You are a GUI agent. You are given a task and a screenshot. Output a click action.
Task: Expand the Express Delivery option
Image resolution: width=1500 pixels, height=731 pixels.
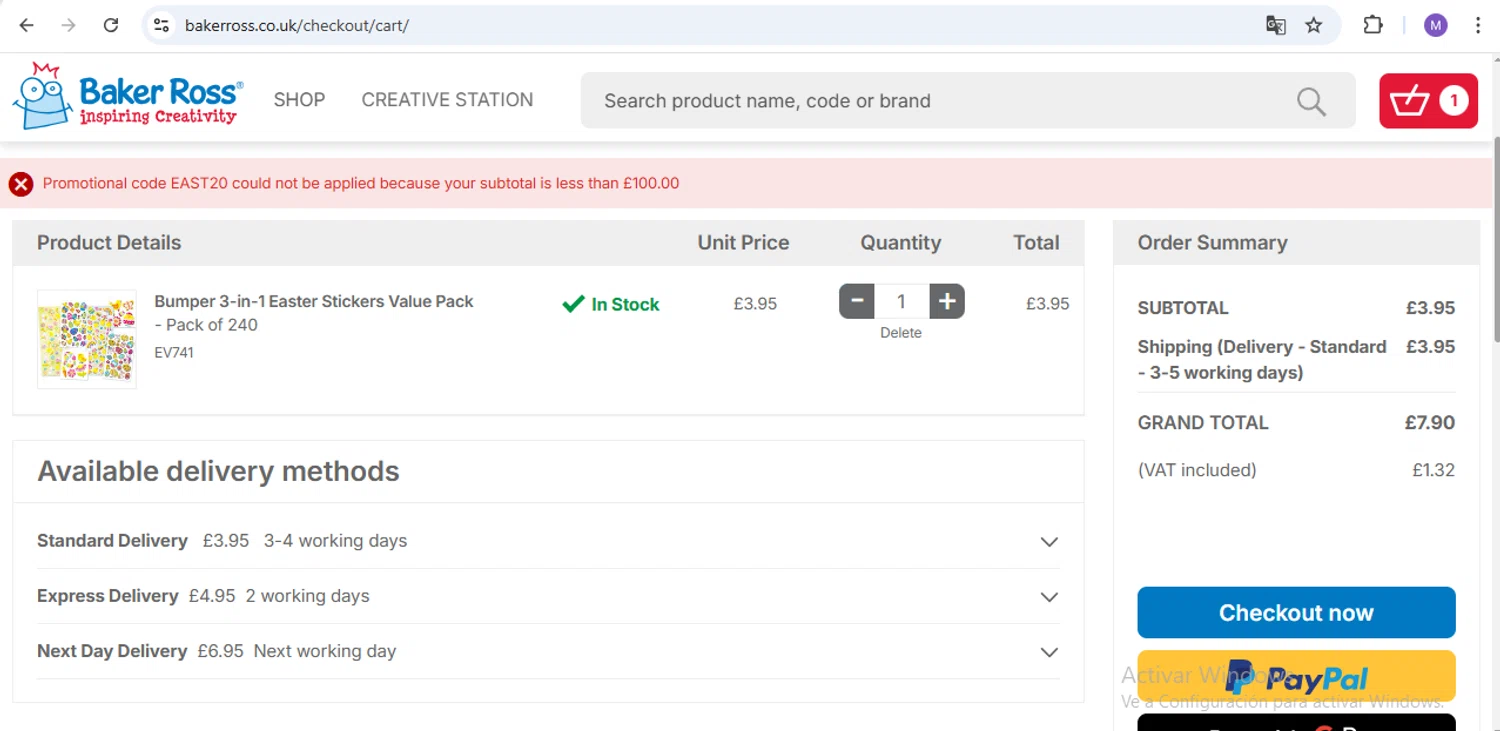point(1048,597)
